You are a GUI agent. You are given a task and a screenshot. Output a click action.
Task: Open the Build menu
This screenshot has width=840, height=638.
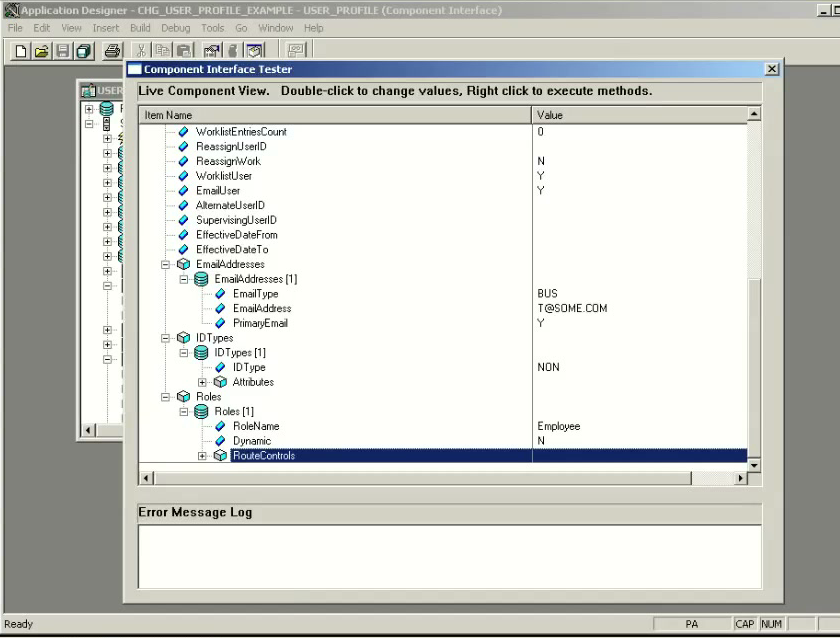pyautogui.click(x=140, y=28)
